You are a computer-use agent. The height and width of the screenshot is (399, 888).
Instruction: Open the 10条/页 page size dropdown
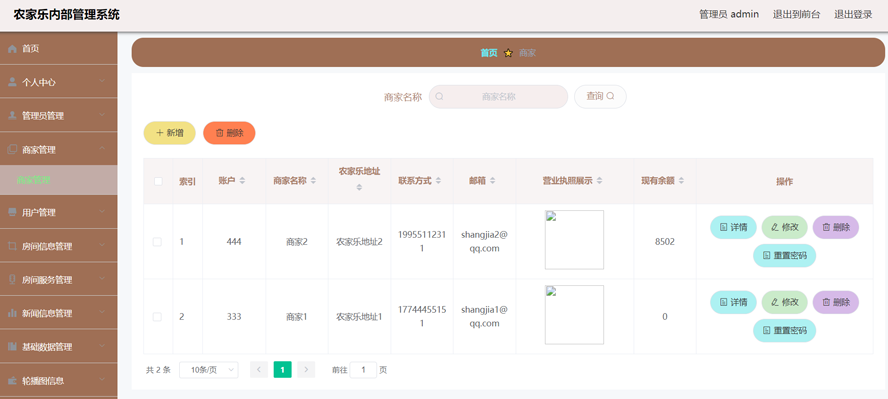tap(208, 370)
